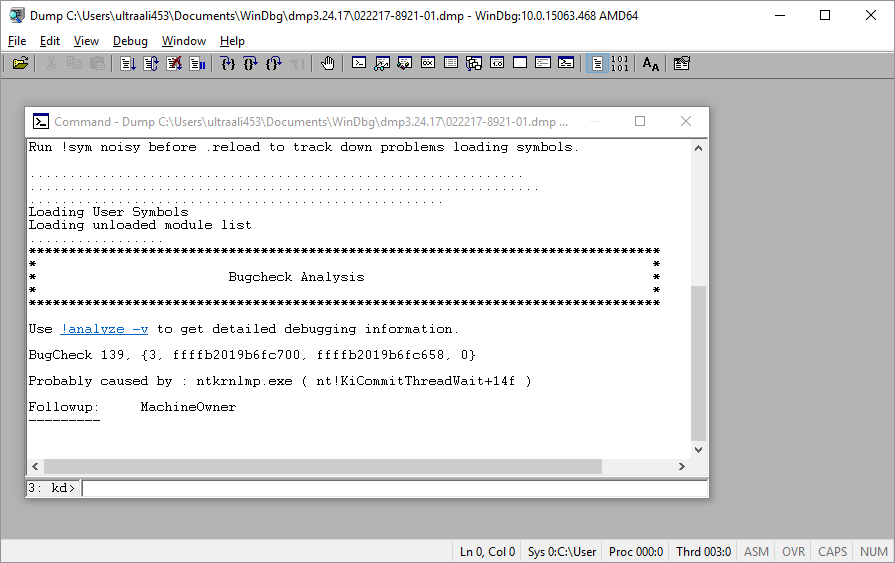Open the File menu

tap(17, 41)
